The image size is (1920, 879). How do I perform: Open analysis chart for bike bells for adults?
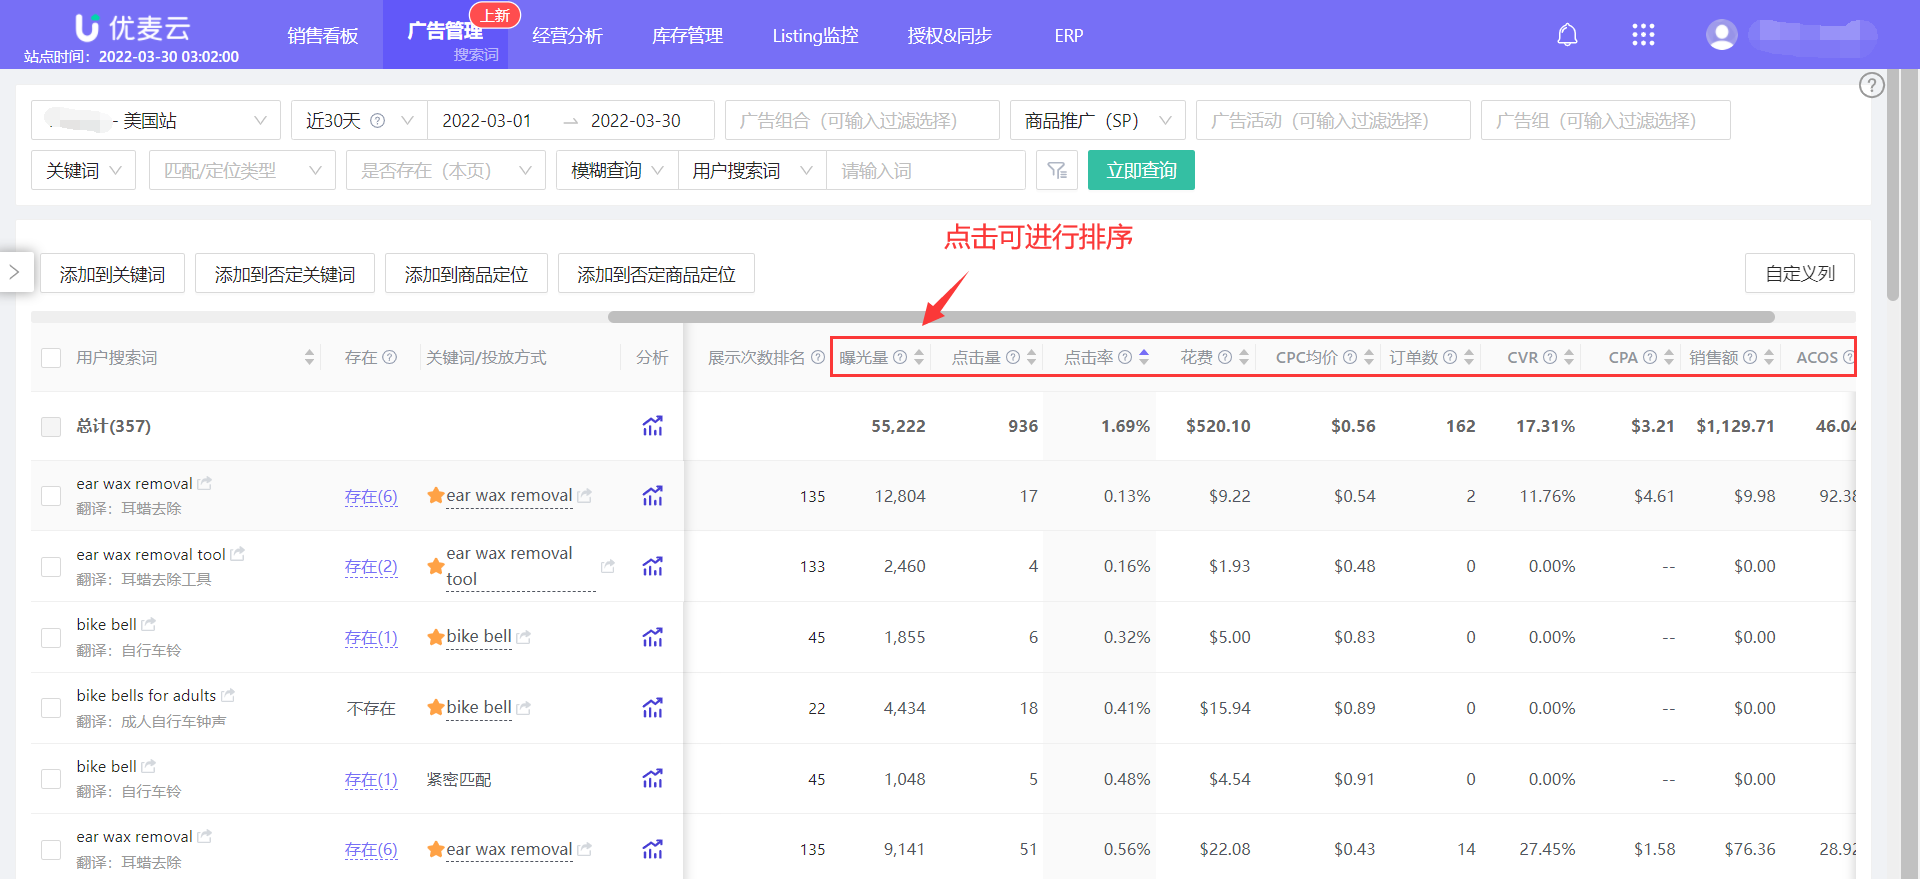[652, 708]
